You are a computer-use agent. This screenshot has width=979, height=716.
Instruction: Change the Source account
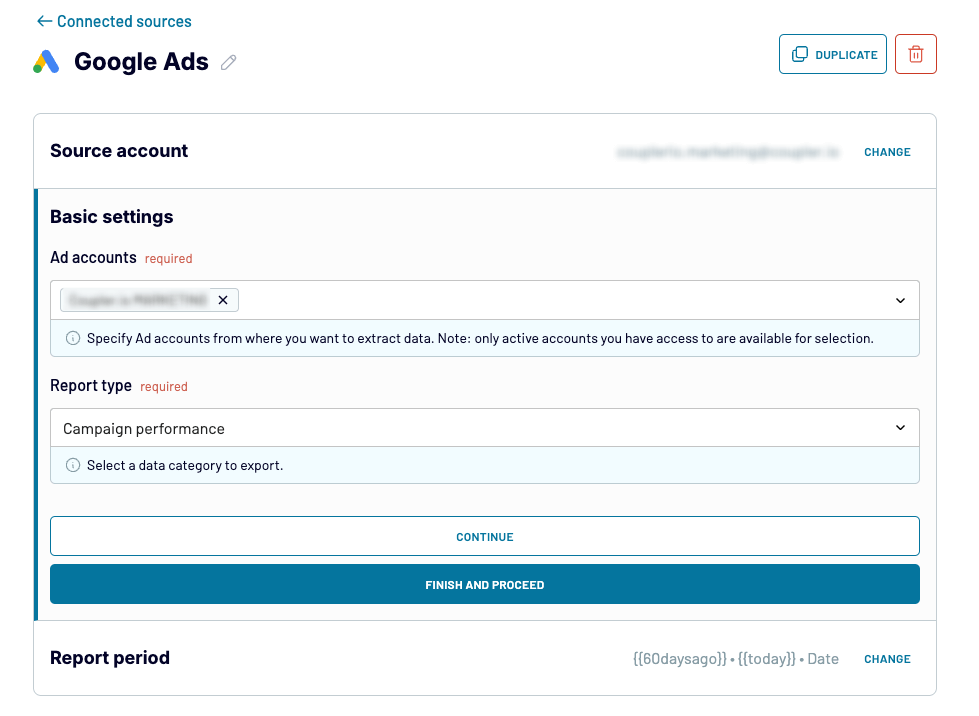[x=887, y=152]
